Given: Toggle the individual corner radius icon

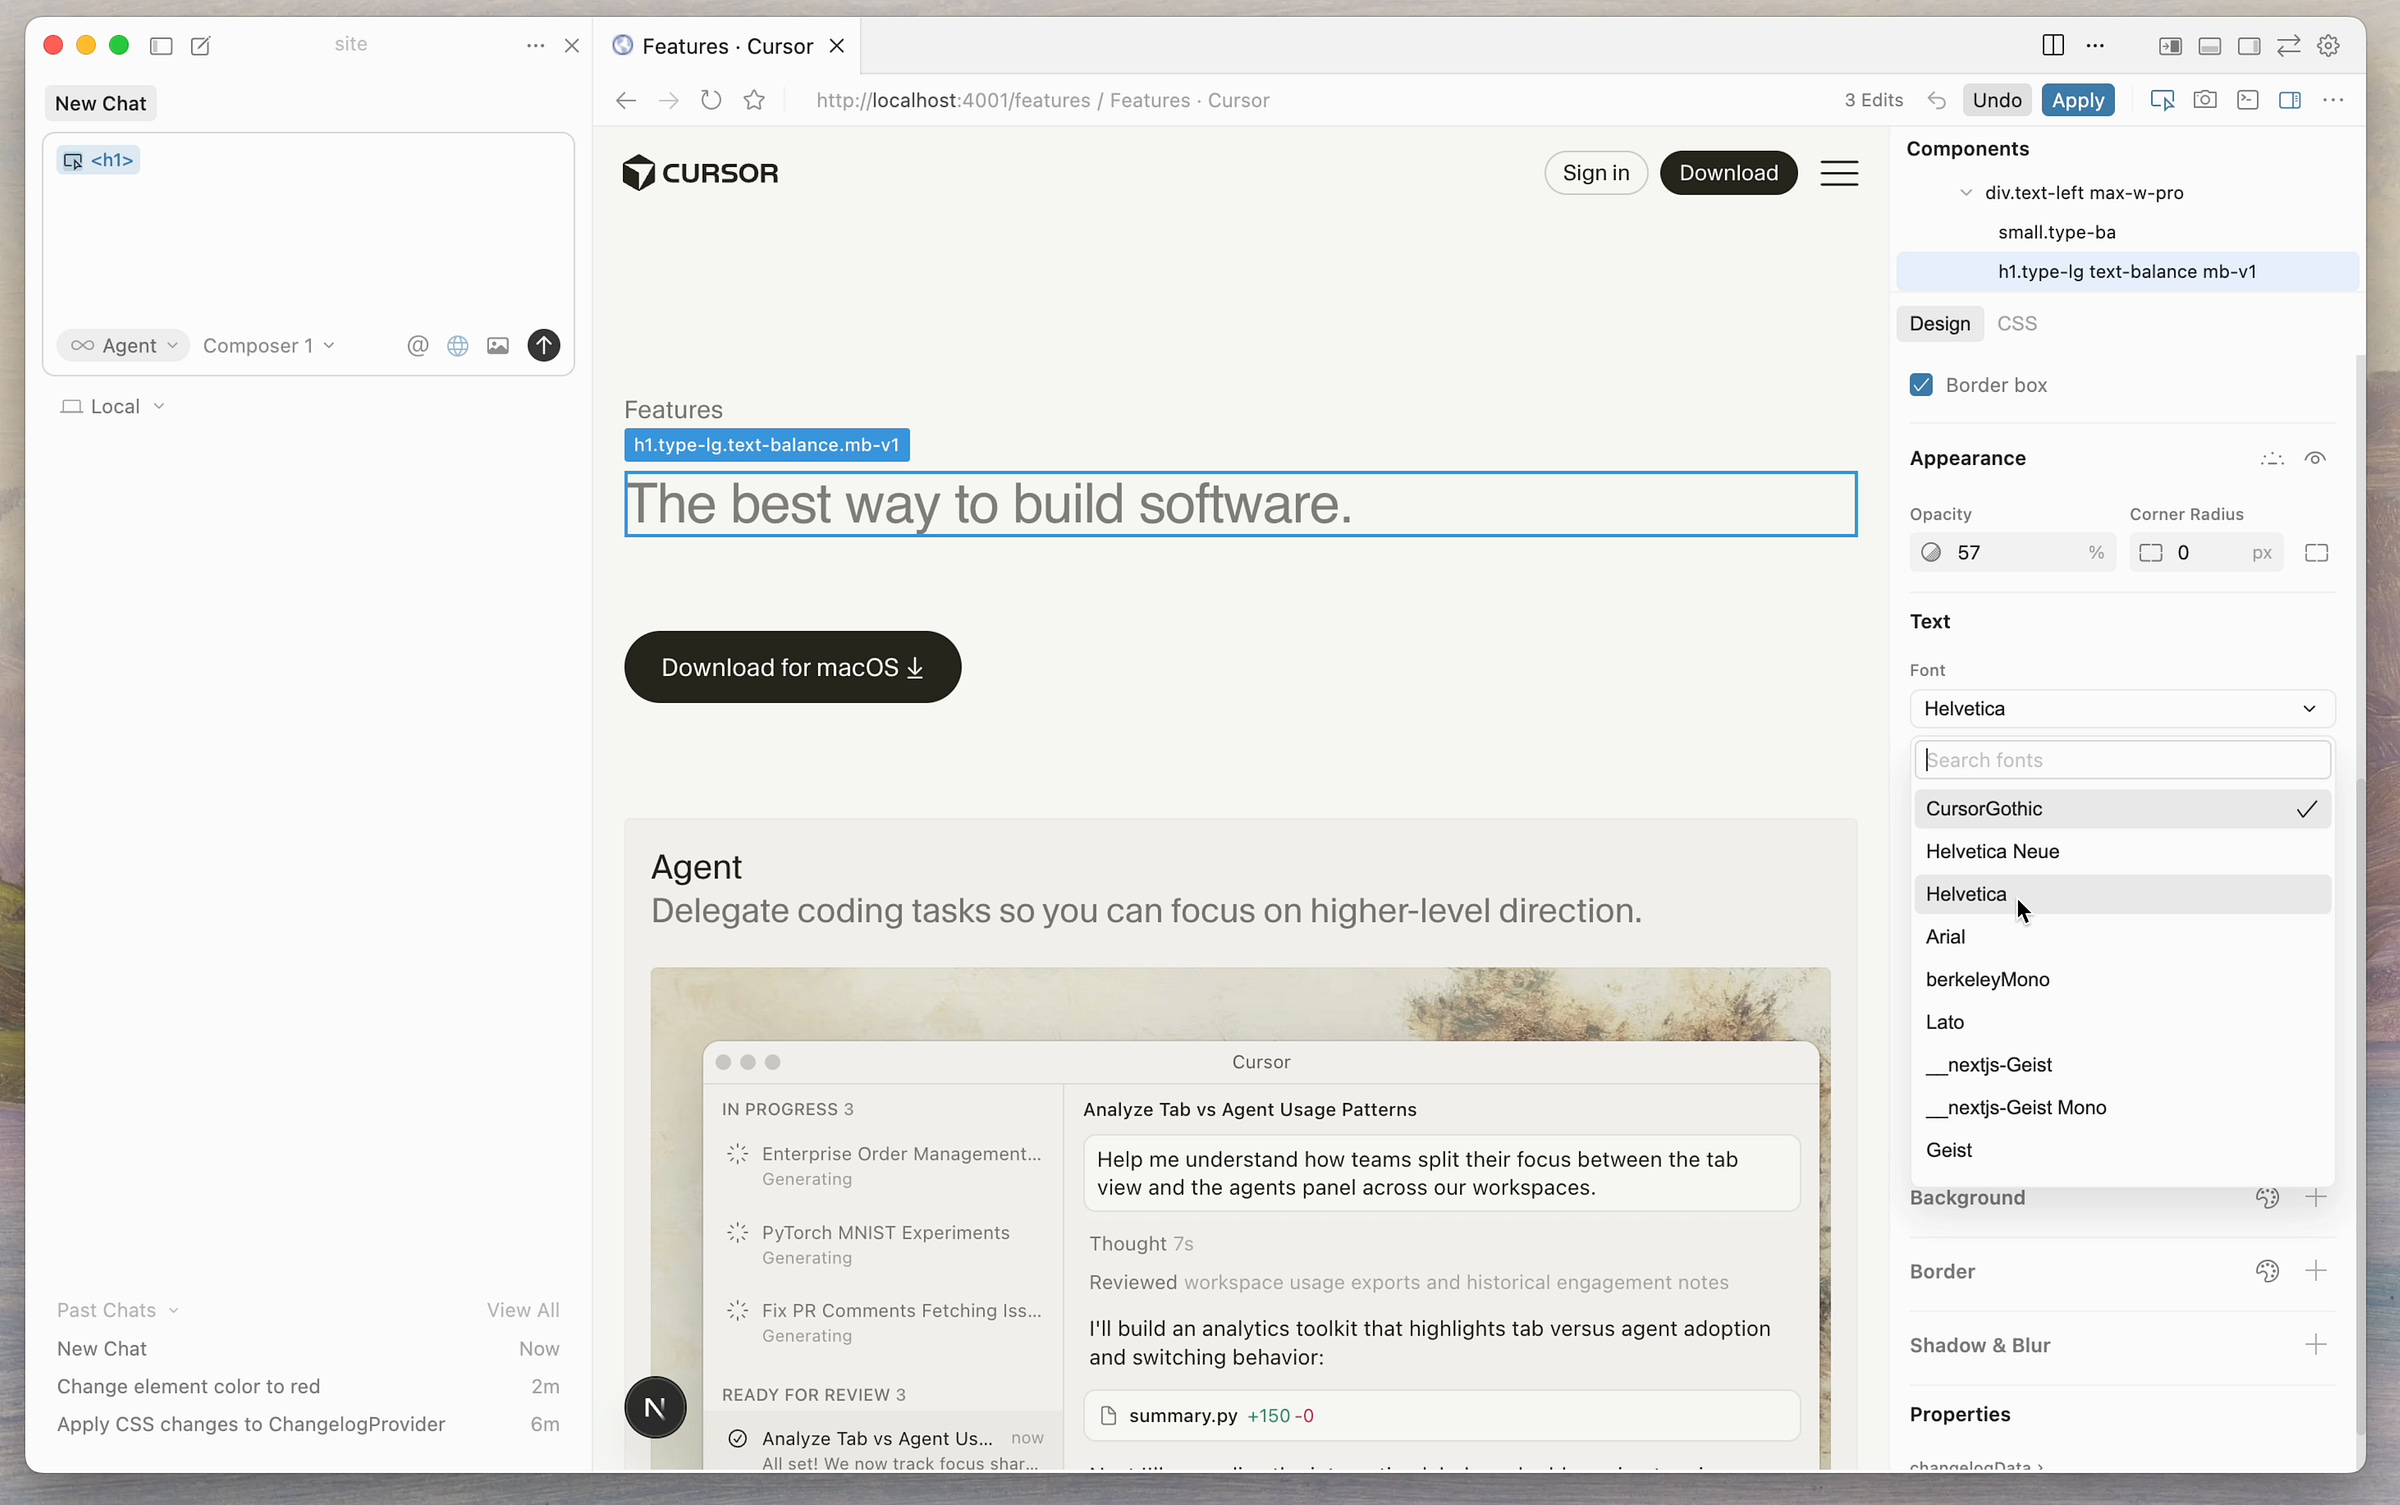Looking at the screenshot, I should click(x=2316, y=553).
